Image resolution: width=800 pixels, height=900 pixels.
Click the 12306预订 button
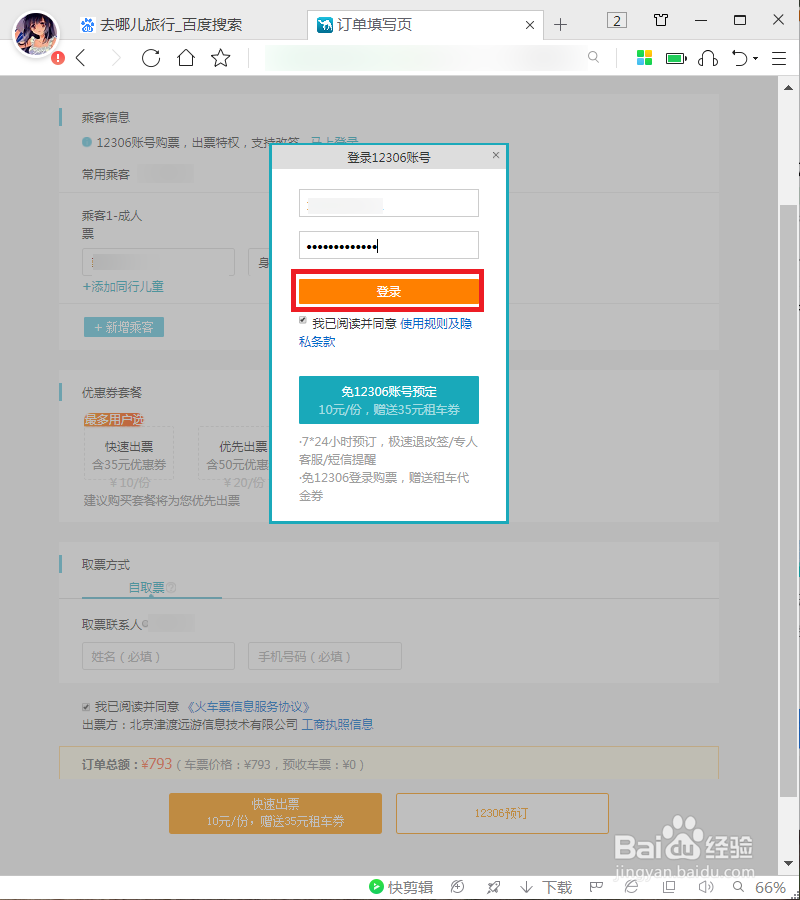(x=502, y=813)
